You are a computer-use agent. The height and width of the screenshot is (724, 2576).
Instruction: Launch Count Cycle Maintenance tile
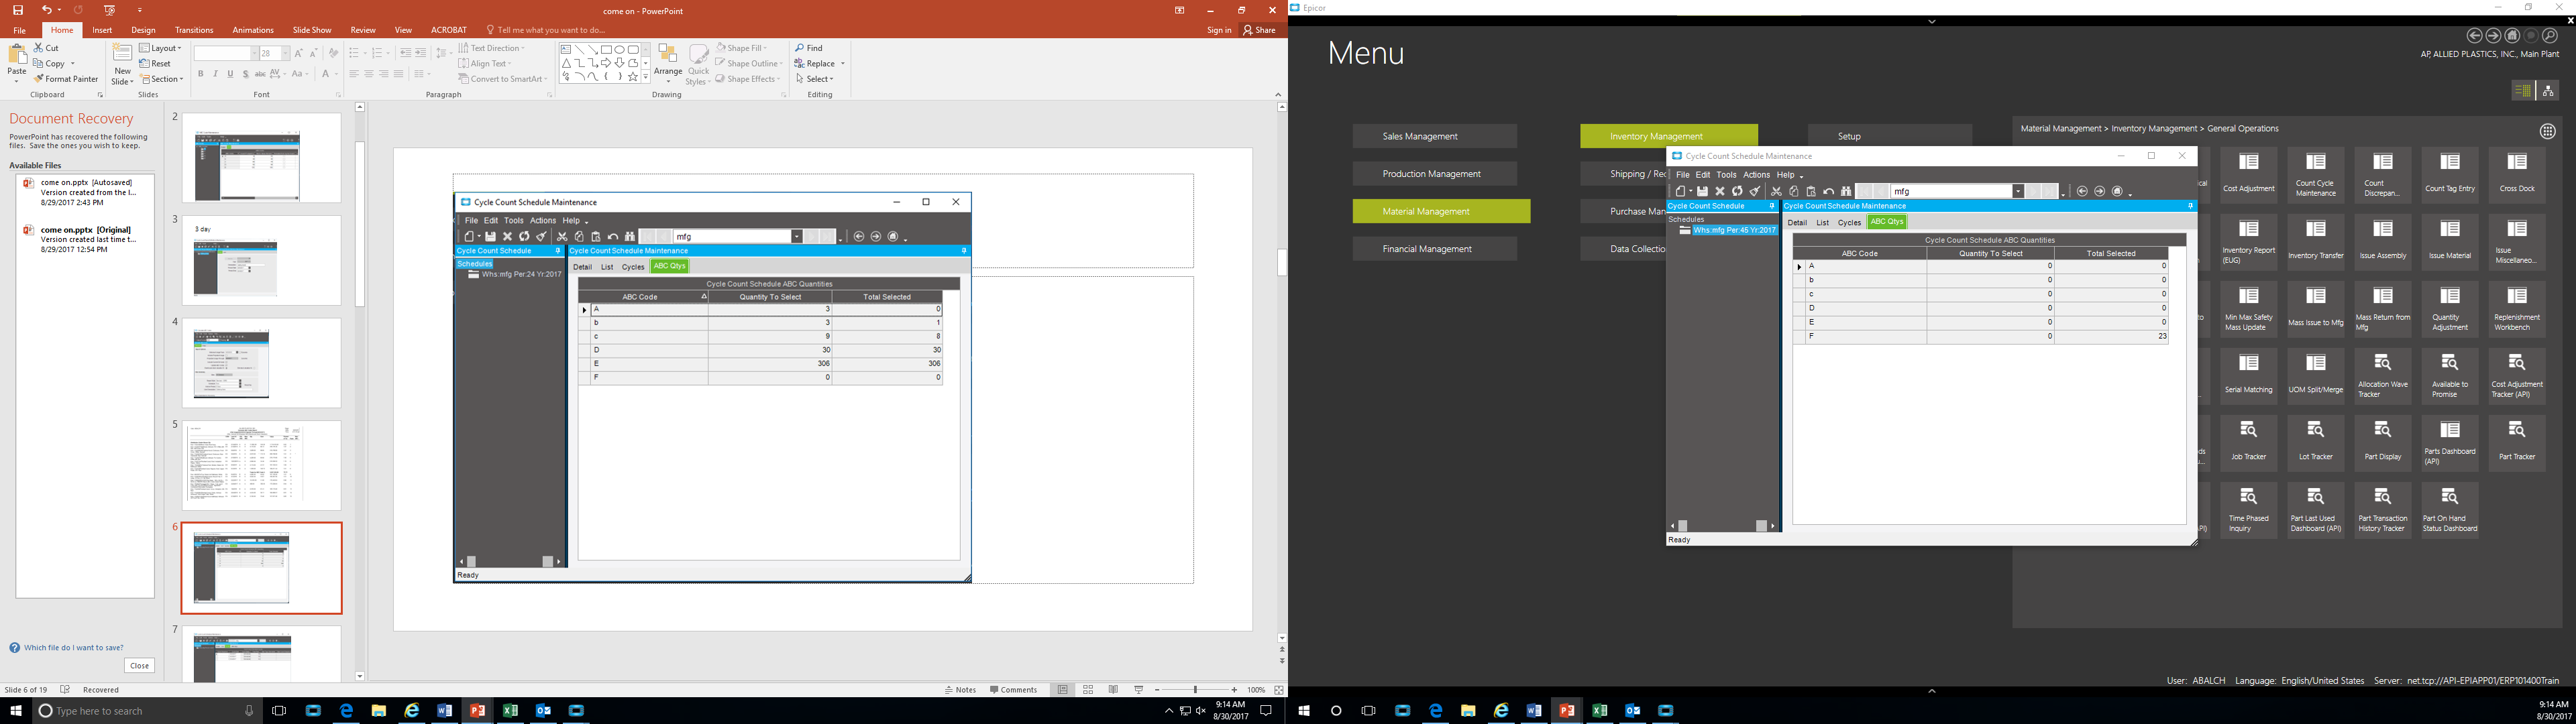tap(2316, 175)
